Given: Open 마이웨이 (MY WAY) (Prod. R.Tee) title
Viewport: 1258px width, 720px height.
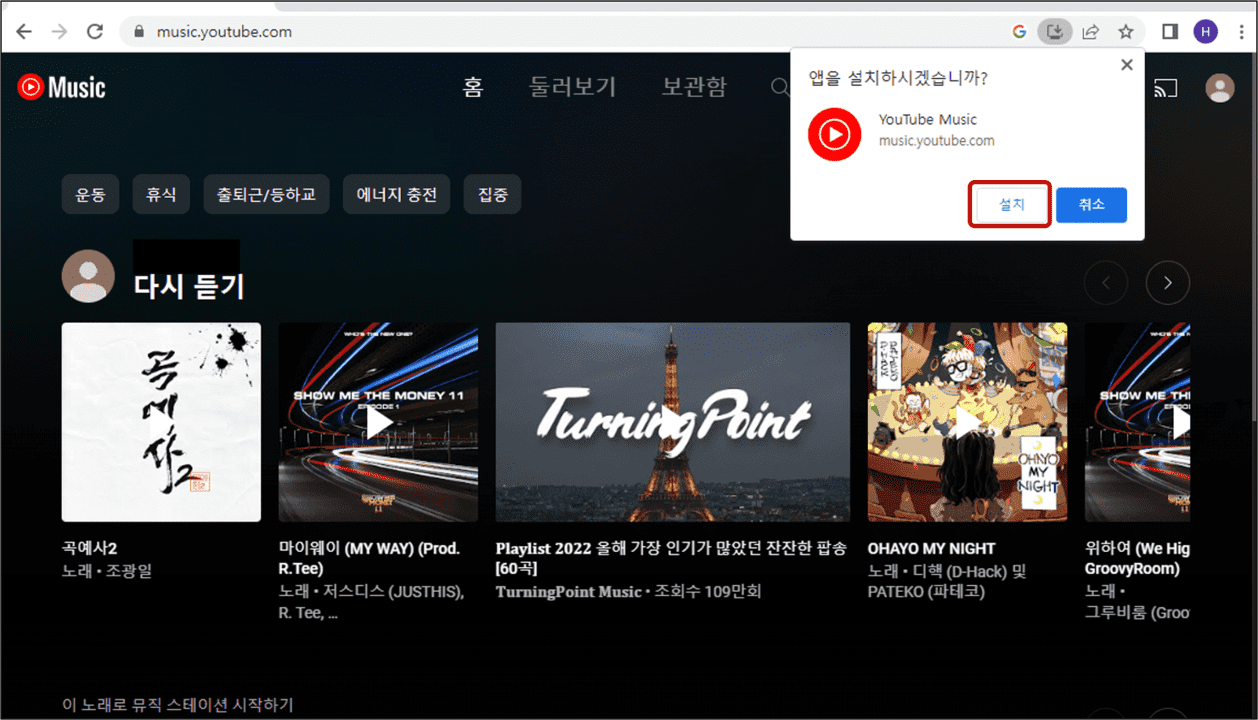Looking at the screenshot, I should (x=369, y=558).
